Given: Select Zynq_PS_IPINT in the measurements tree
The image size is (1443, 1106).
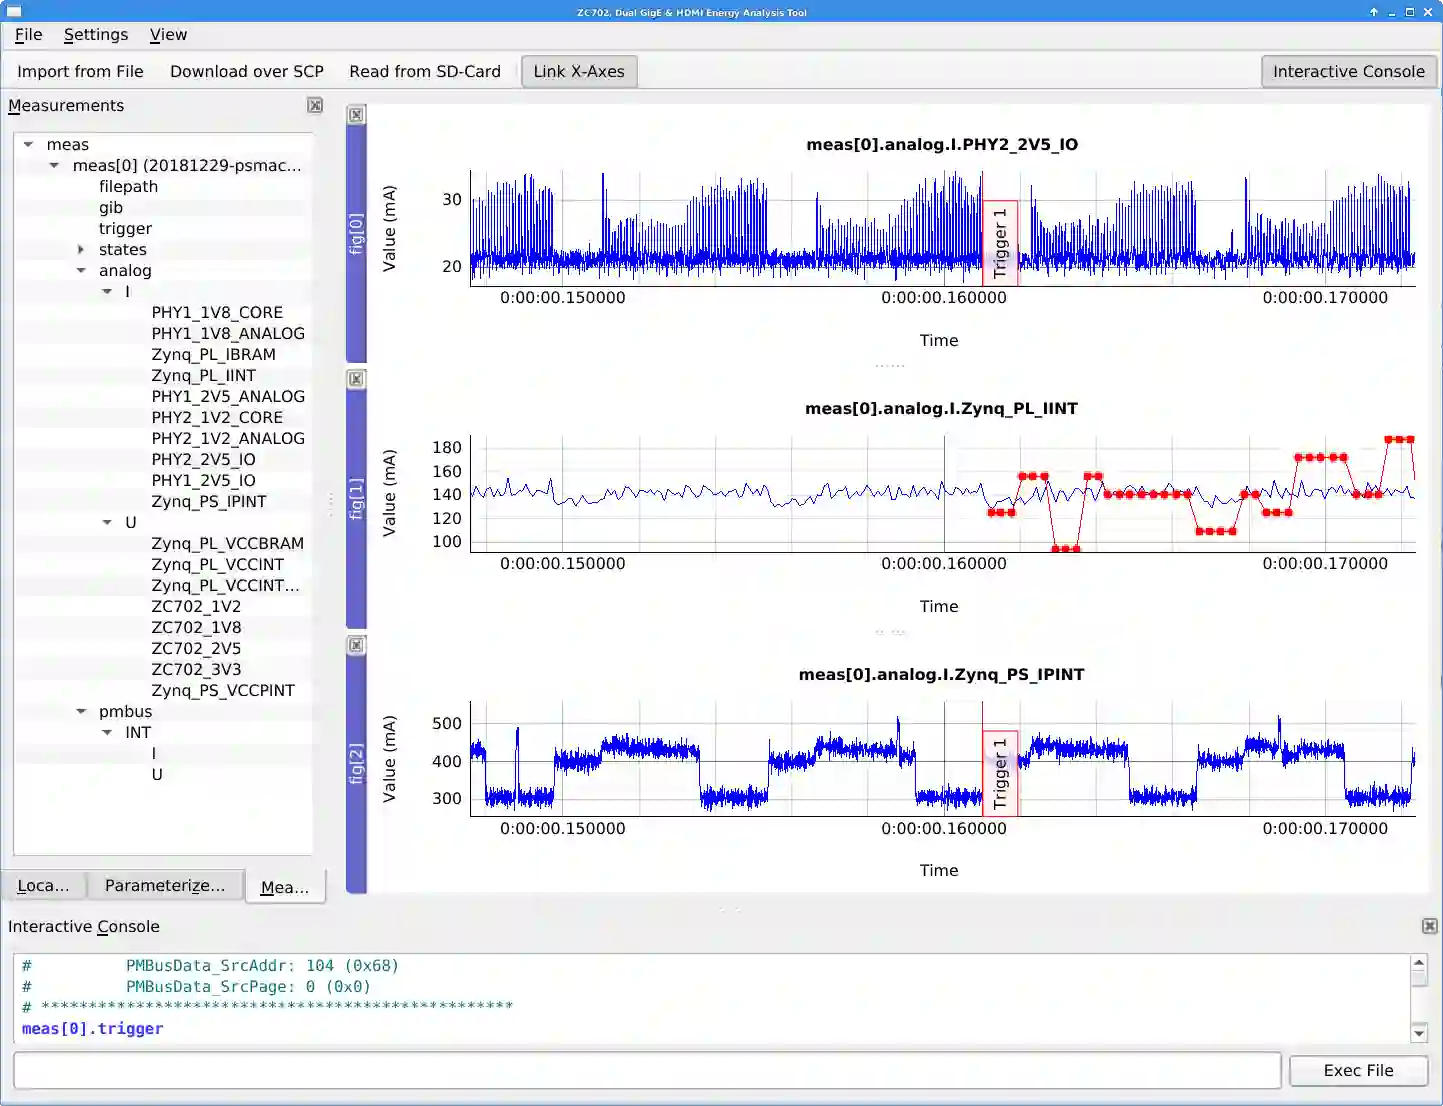Looking at the screenshot, I should [x=208, y=502].
